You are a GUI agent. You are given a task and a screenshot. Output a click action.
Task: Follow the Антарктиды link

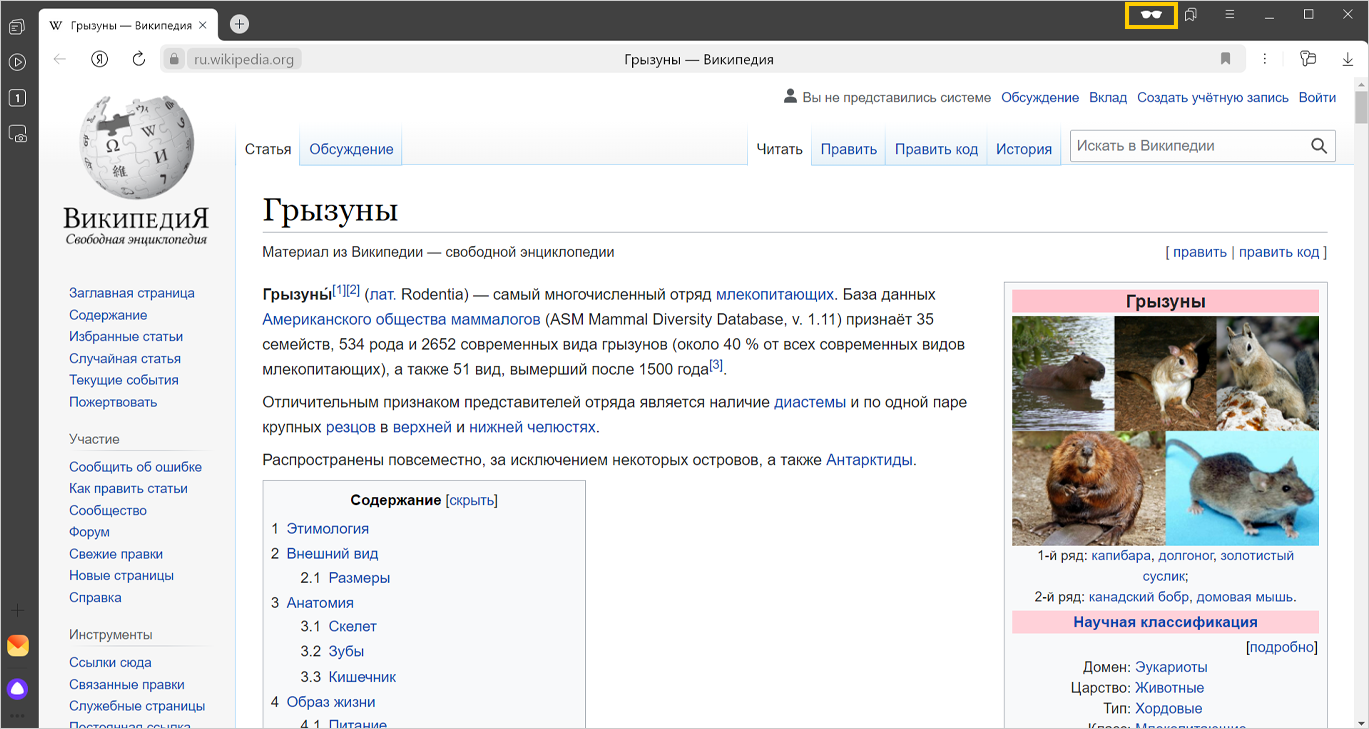click(869, 460)
